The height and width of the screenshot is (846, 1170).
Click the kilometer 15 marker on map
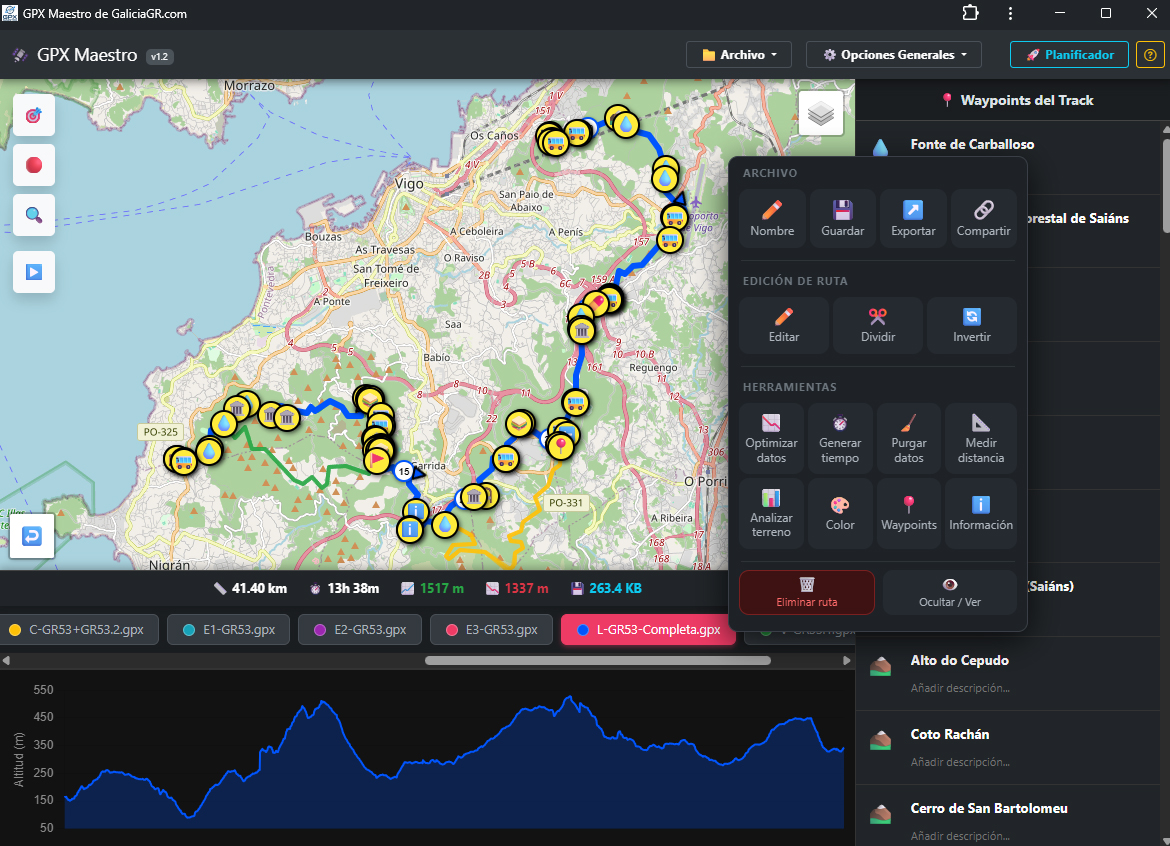coord(404,471)
